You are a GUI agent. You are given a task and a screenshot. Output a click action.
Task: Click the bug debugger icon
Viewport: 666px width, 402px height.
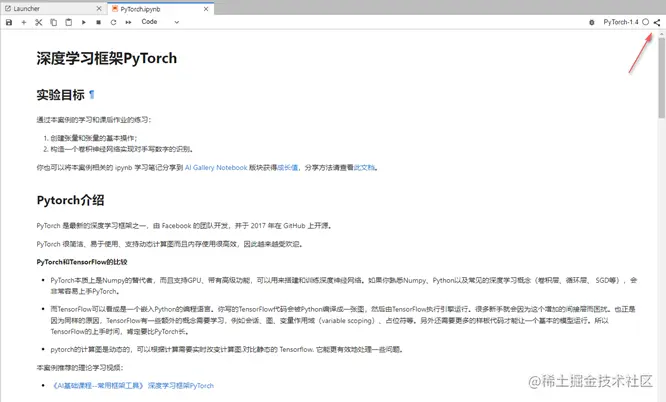point(592,22)
